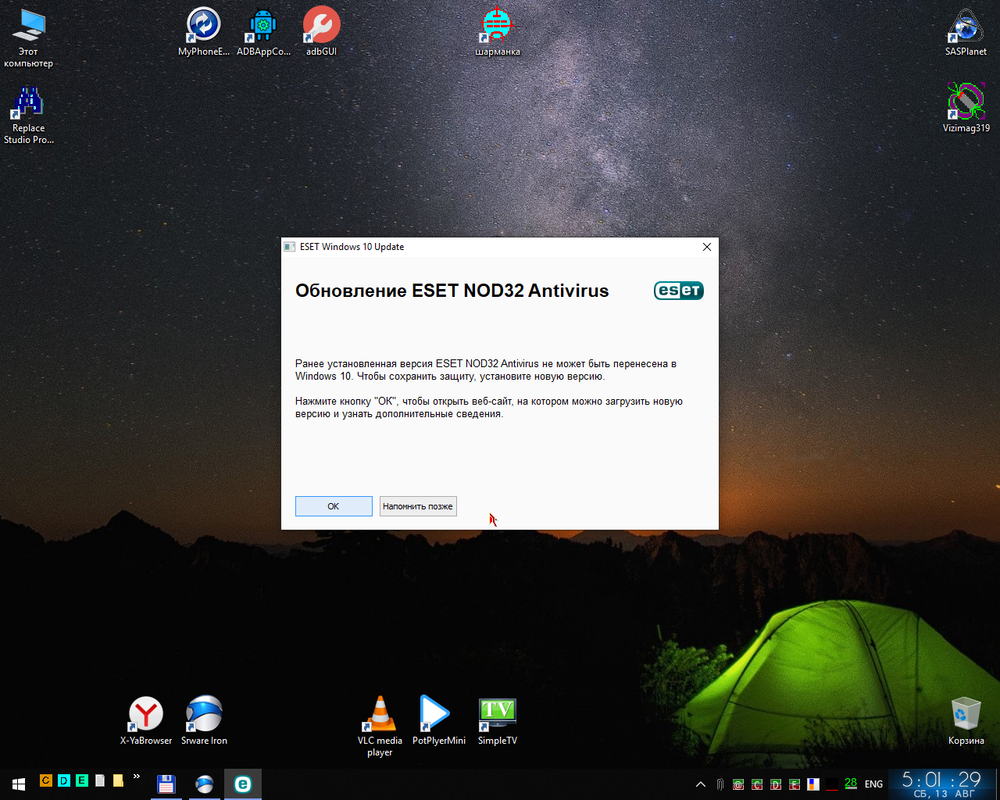The width and height of the screenshot is (1000, 800).
Task: Launch SimpleTV desktop shortcut
Action: [497, 721]
